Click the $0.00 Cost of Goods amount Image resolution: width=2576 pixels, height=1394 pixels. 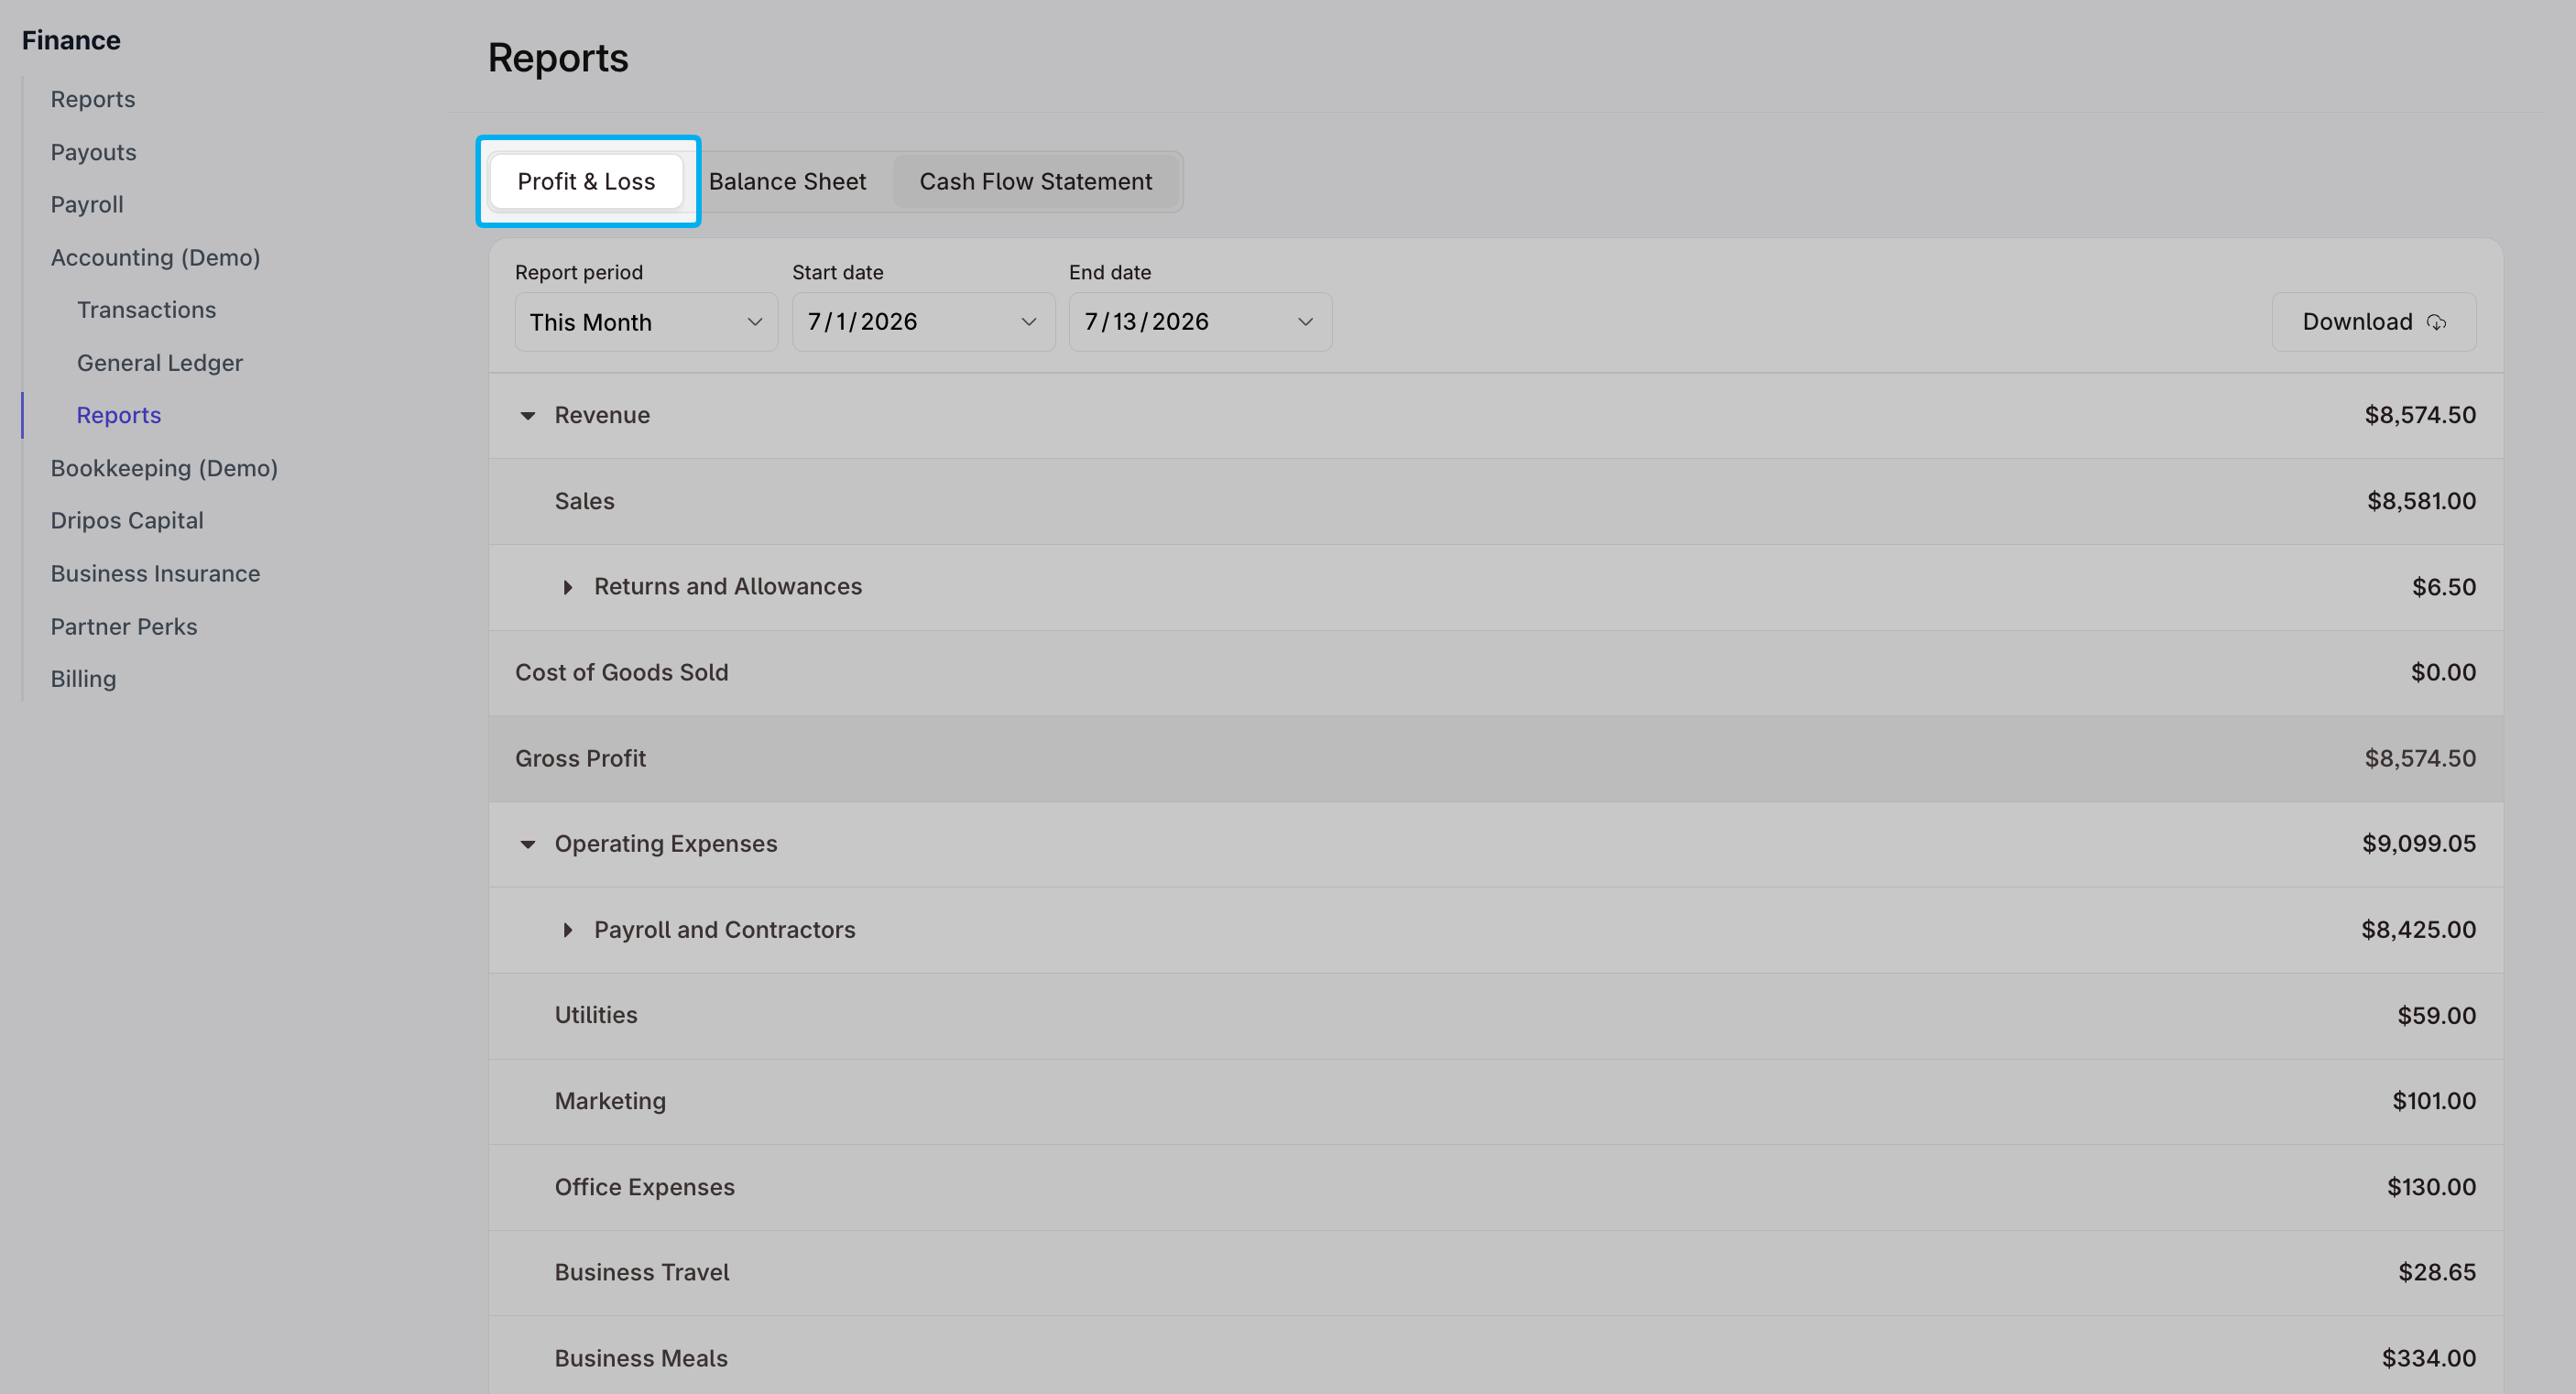click(2443, 672)
